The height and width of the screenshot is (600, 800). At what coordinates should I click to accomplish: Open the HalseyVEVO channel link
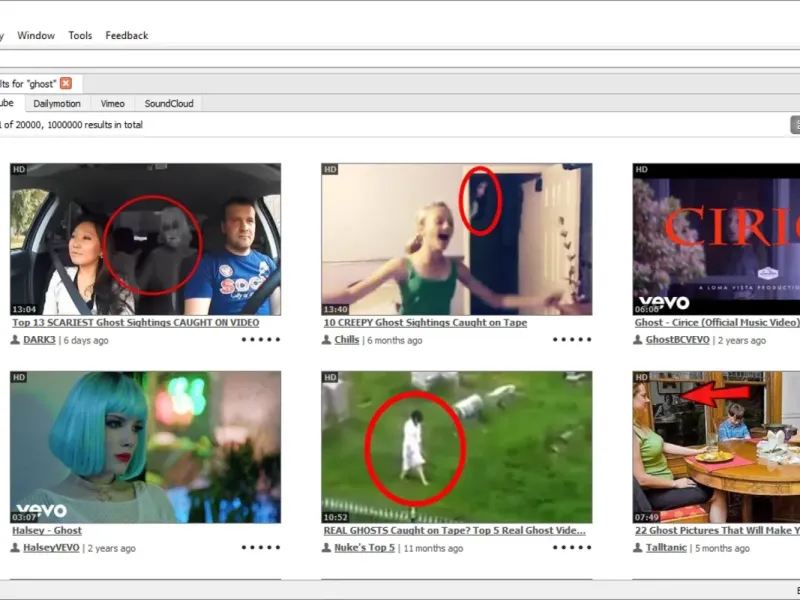pos(52,548)
